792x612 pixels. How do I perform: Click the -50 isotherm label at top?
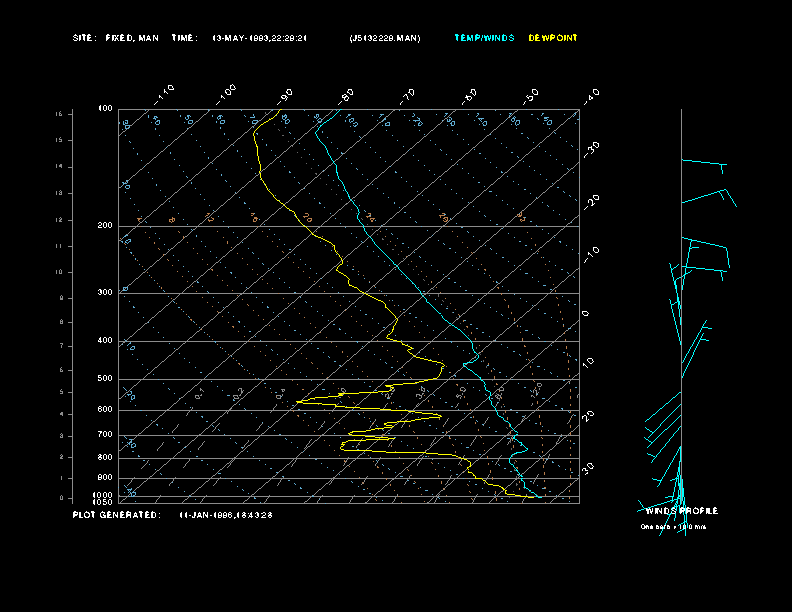531,96
